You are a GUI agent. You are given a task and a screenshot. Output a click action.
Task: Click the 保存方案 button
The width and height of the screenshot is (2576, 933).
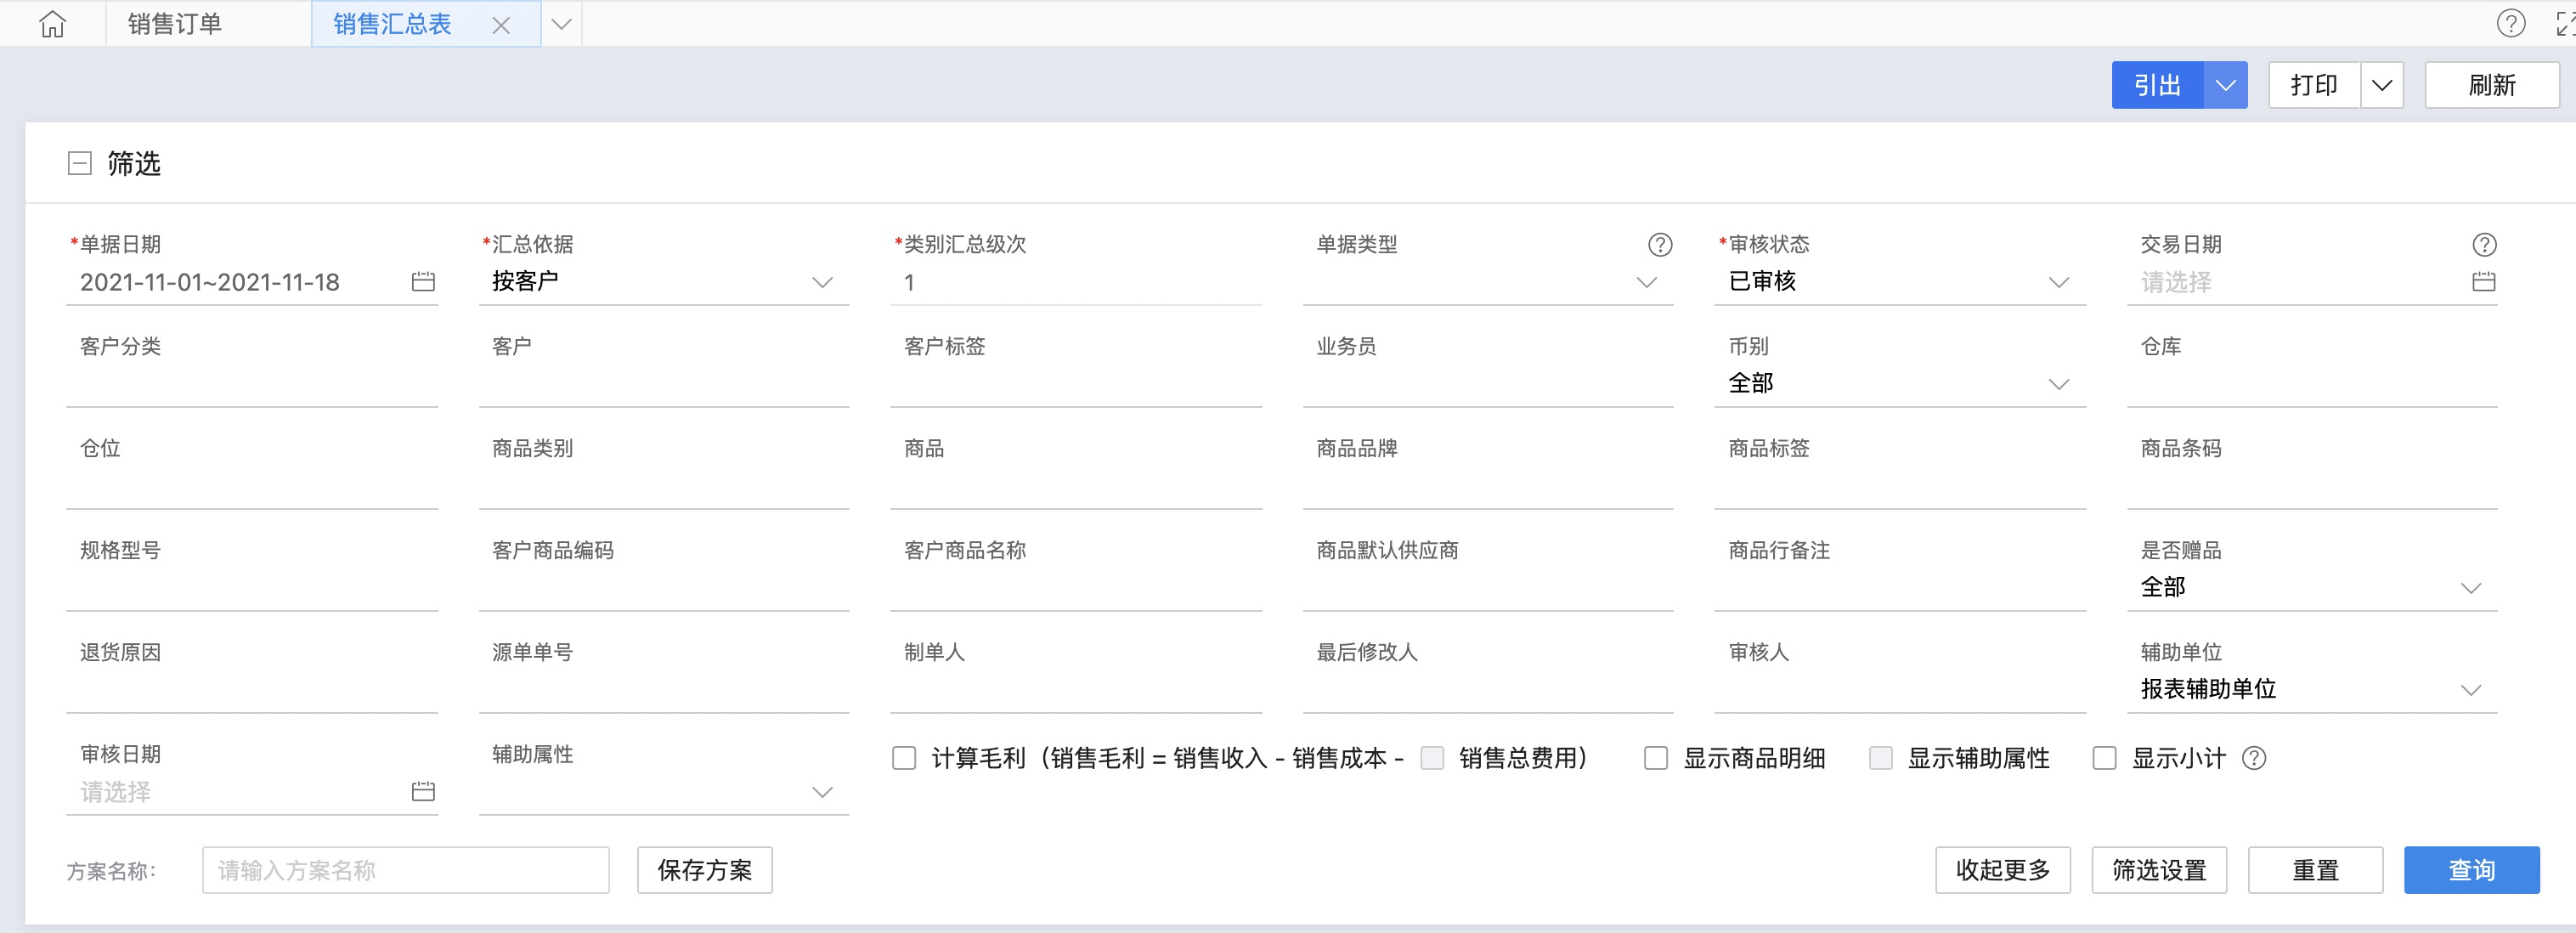click(x=704, y=870)
